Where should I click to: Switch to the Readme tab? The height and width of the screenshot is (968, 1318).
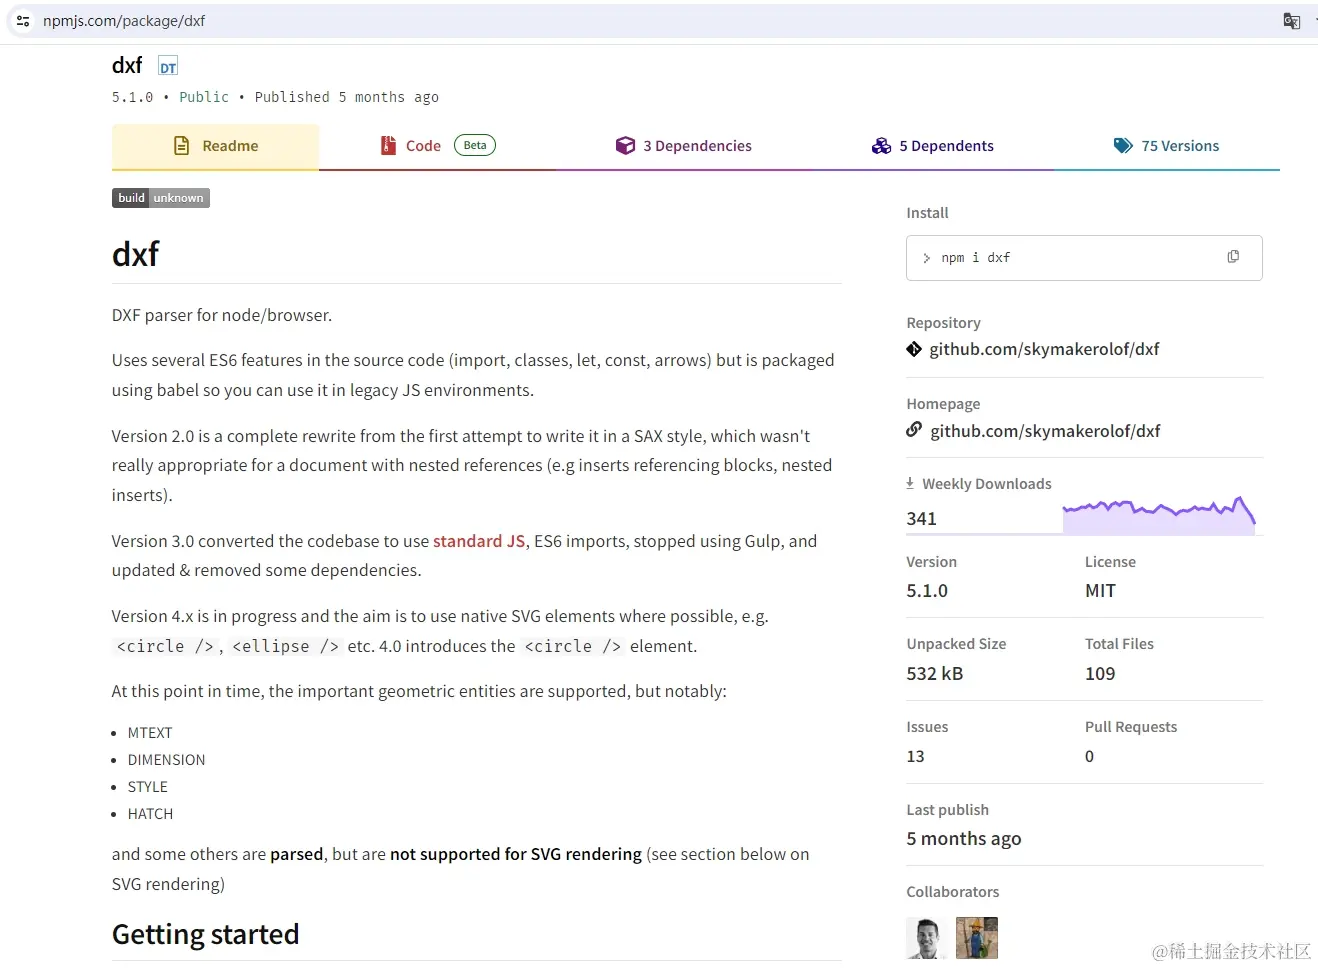pos(215,146)
